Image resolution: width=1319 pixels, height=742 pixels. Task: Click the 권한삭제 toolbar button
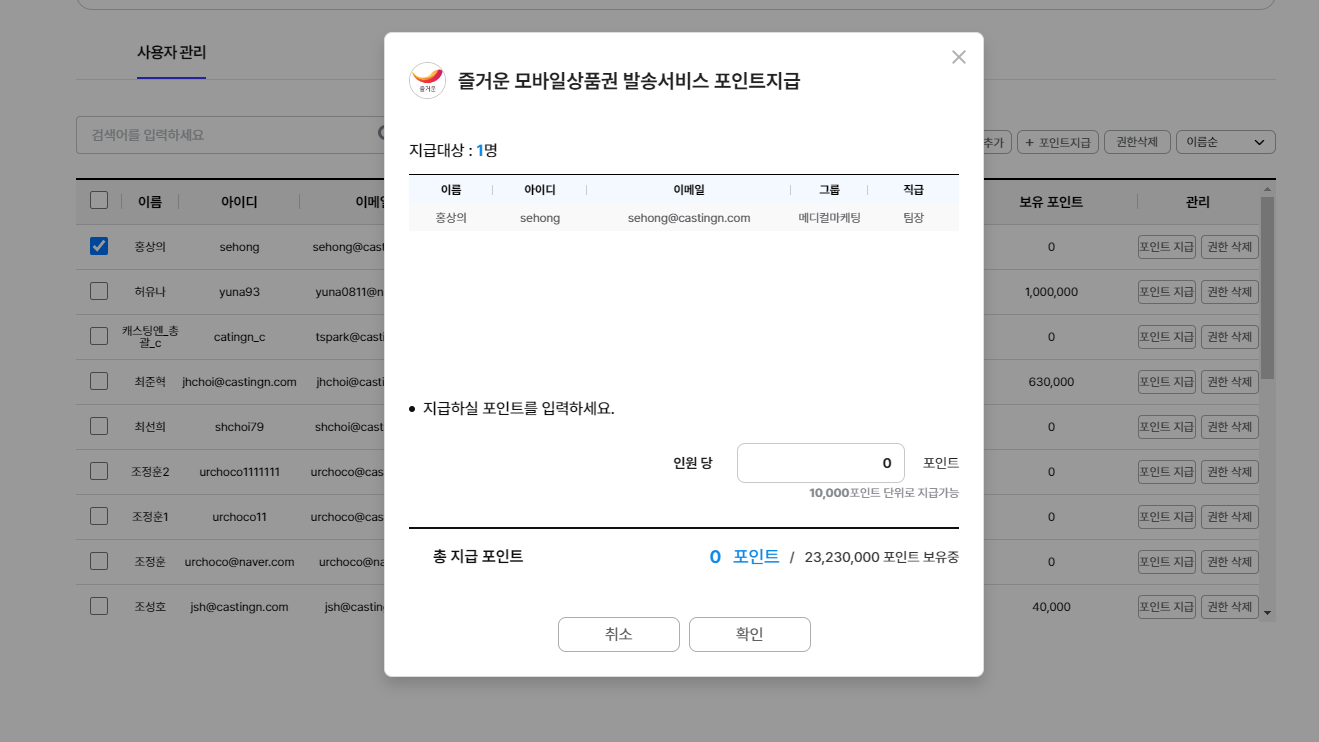point(1137,142)
